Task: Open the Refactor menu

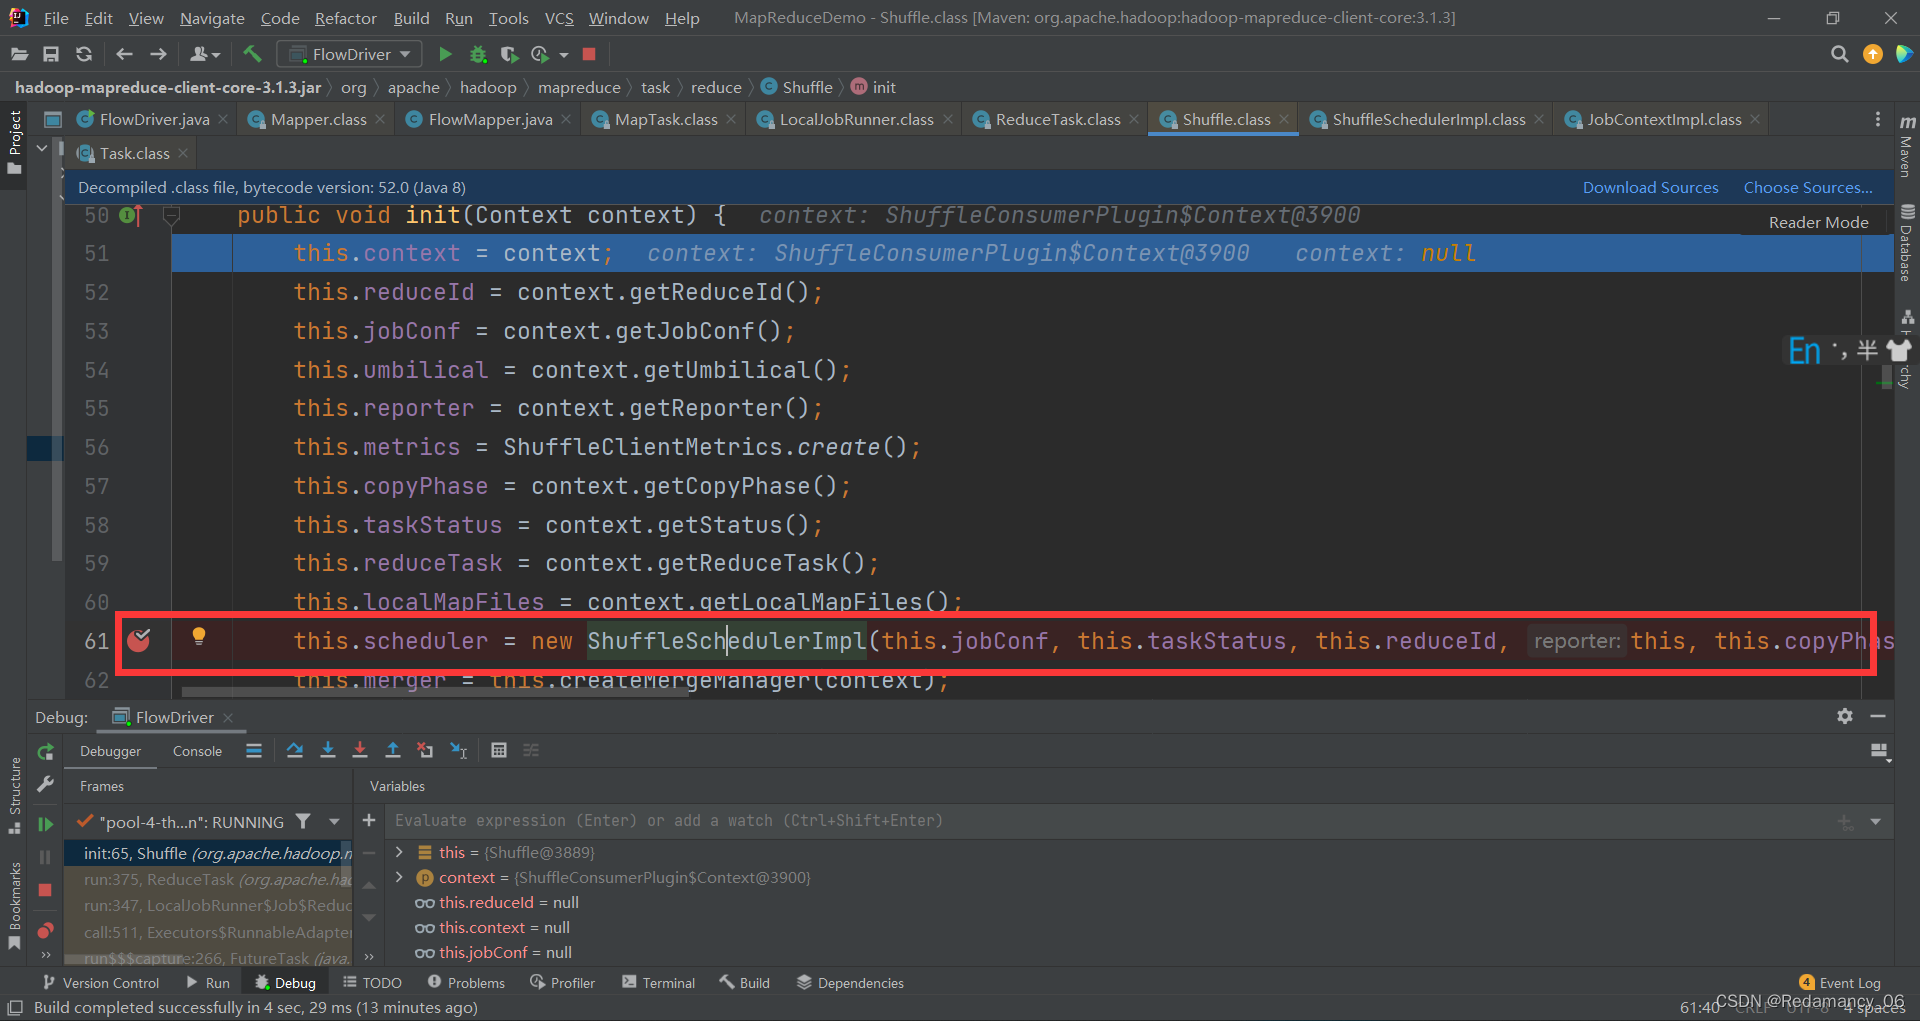Action: 345,18
